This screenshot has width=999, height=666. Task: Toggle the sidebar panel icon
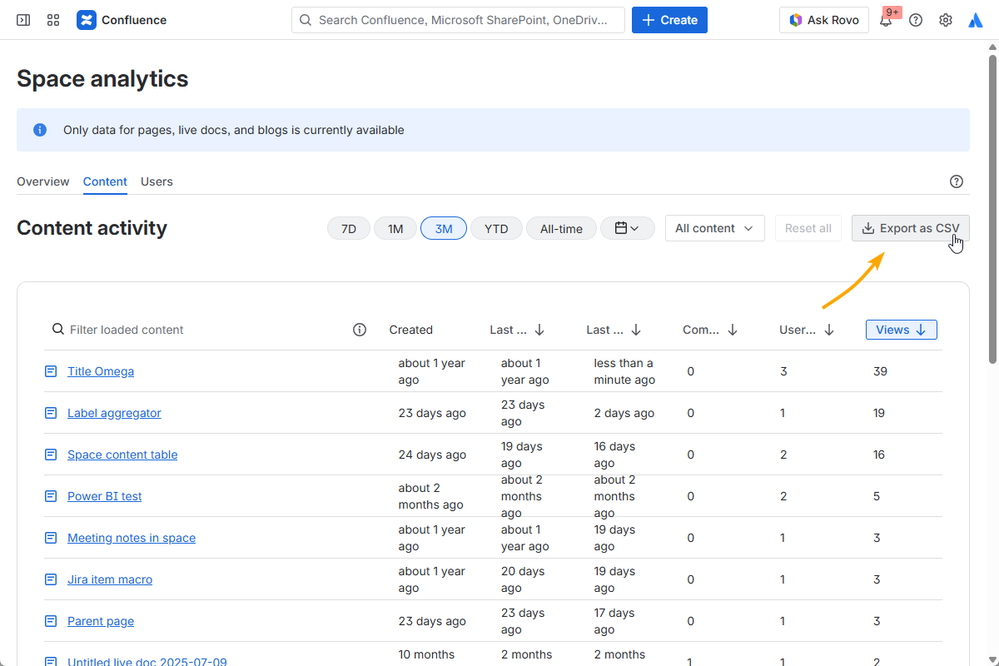pos(24,20)
